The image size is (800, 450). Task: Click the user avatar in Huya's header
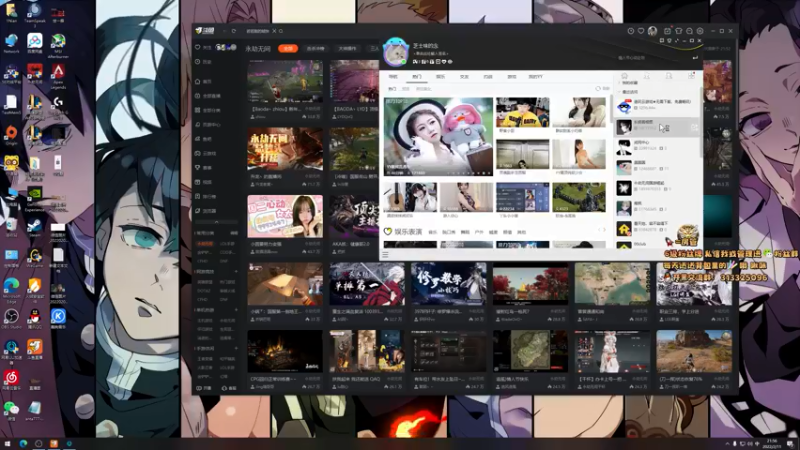click(x=652, y=31)
